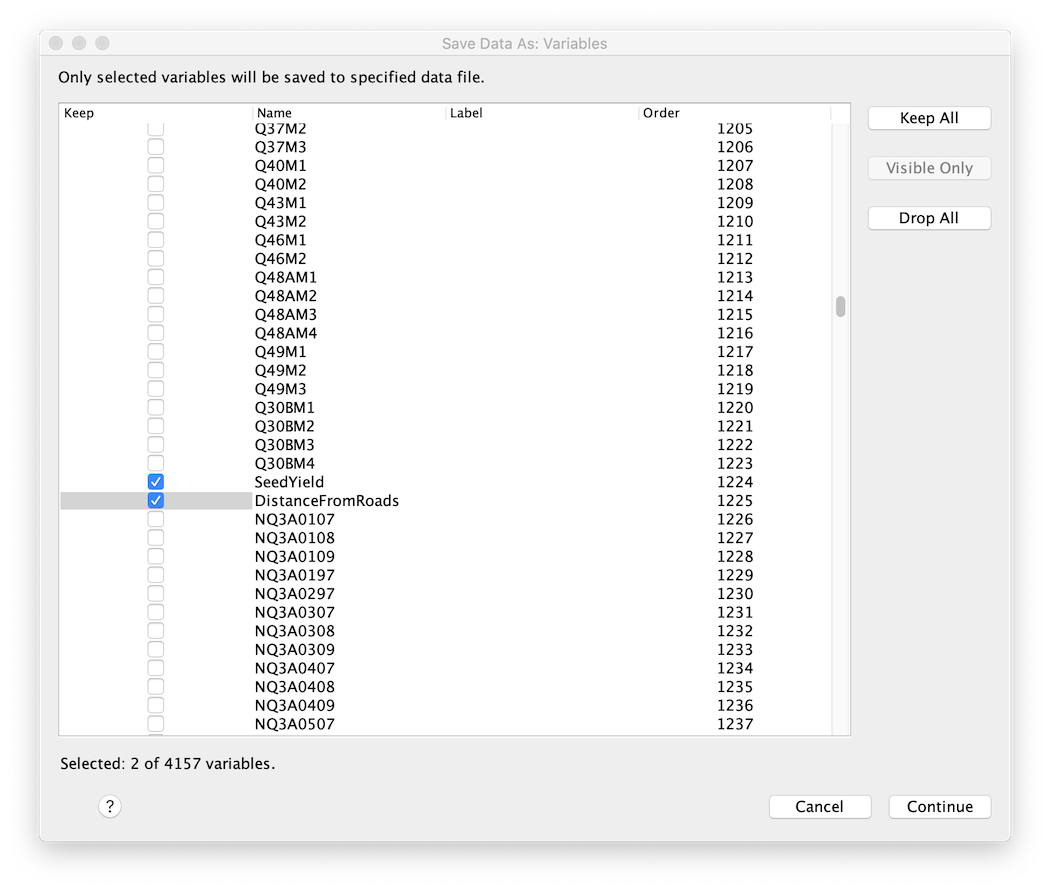Screen dimensions: 1050x890
Task: Cancel the Save Data As dialog
Action: point(820,806)
